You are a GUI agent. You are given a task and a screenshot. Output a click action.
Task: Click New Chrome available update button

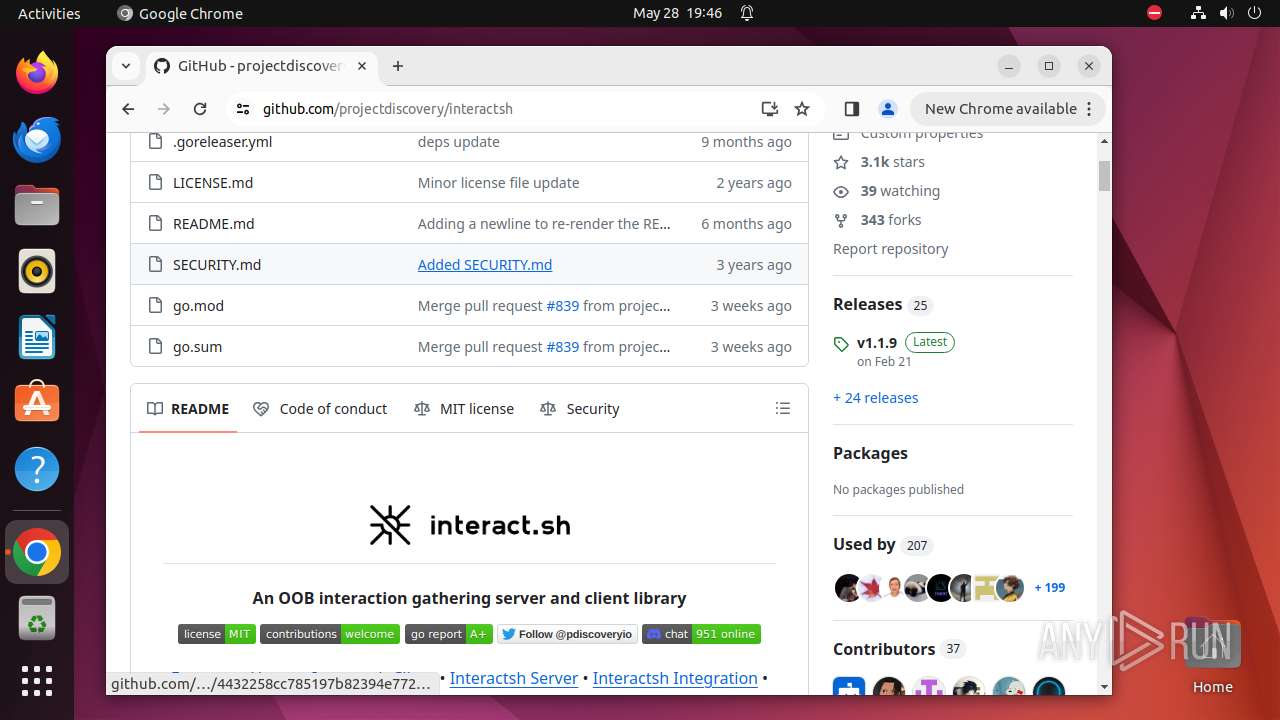click(1008, 109)
